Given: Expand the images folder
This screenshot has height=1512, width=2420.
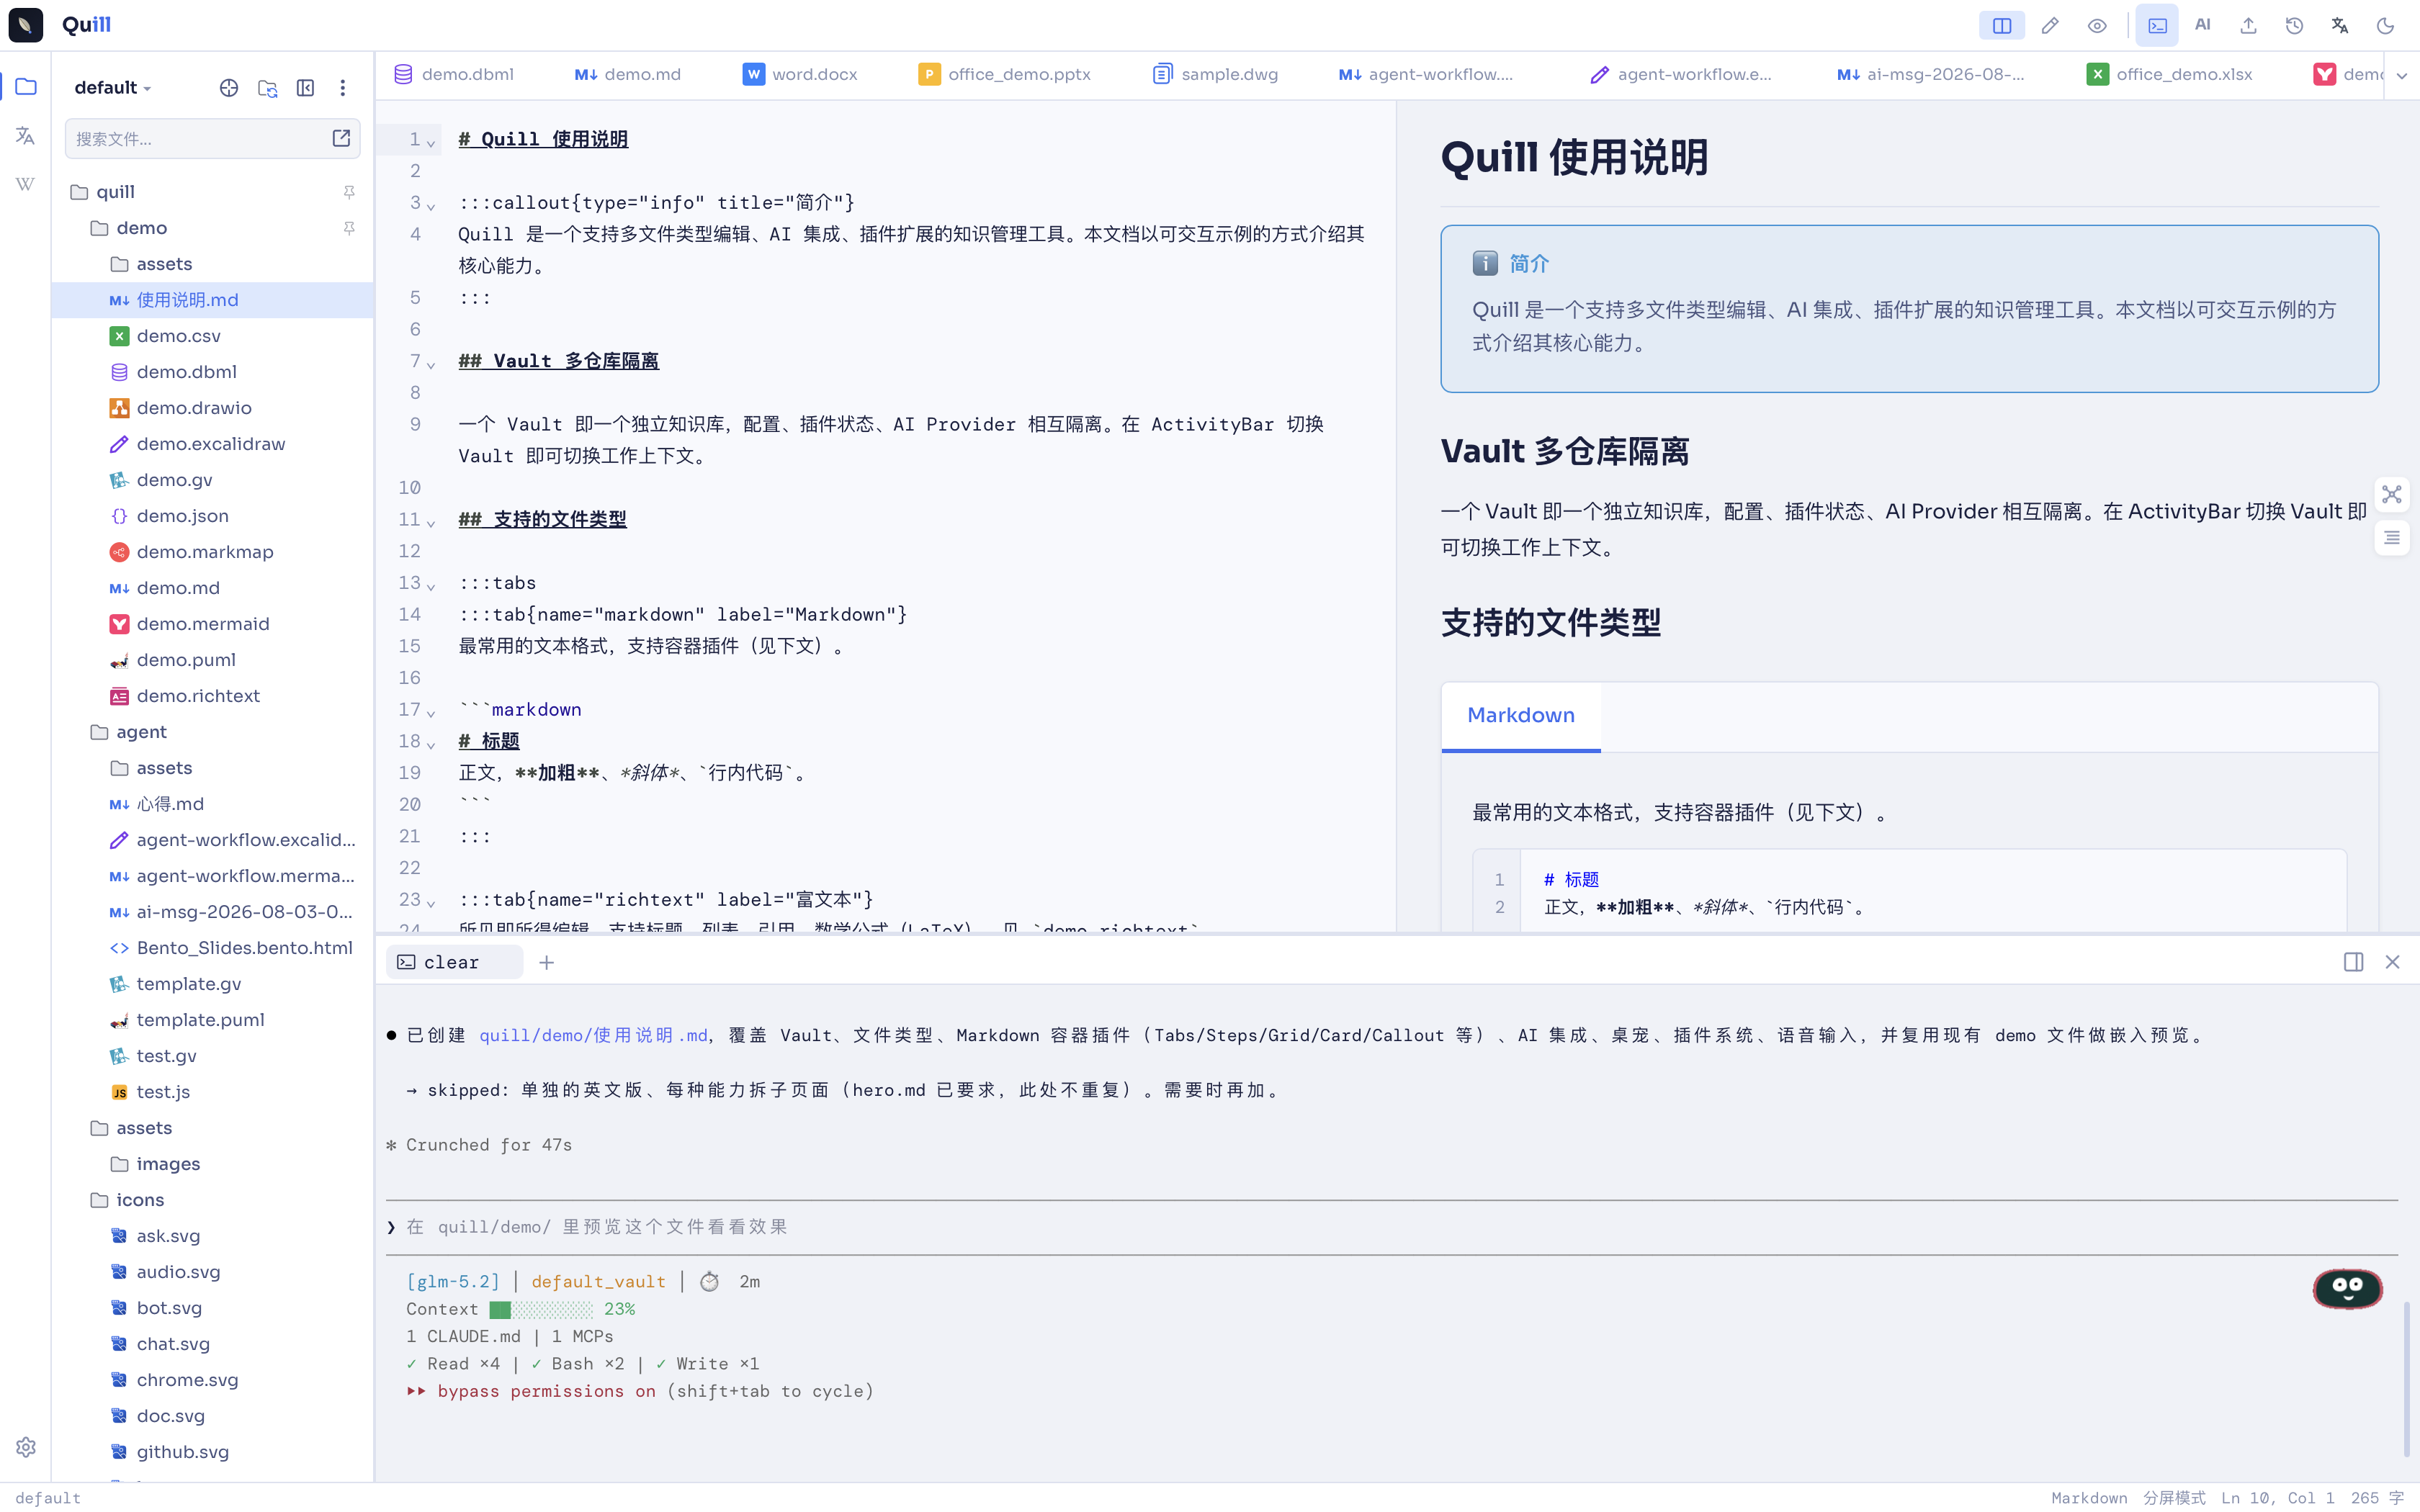Looking at the screenshot, I should tap(213, 1164).
